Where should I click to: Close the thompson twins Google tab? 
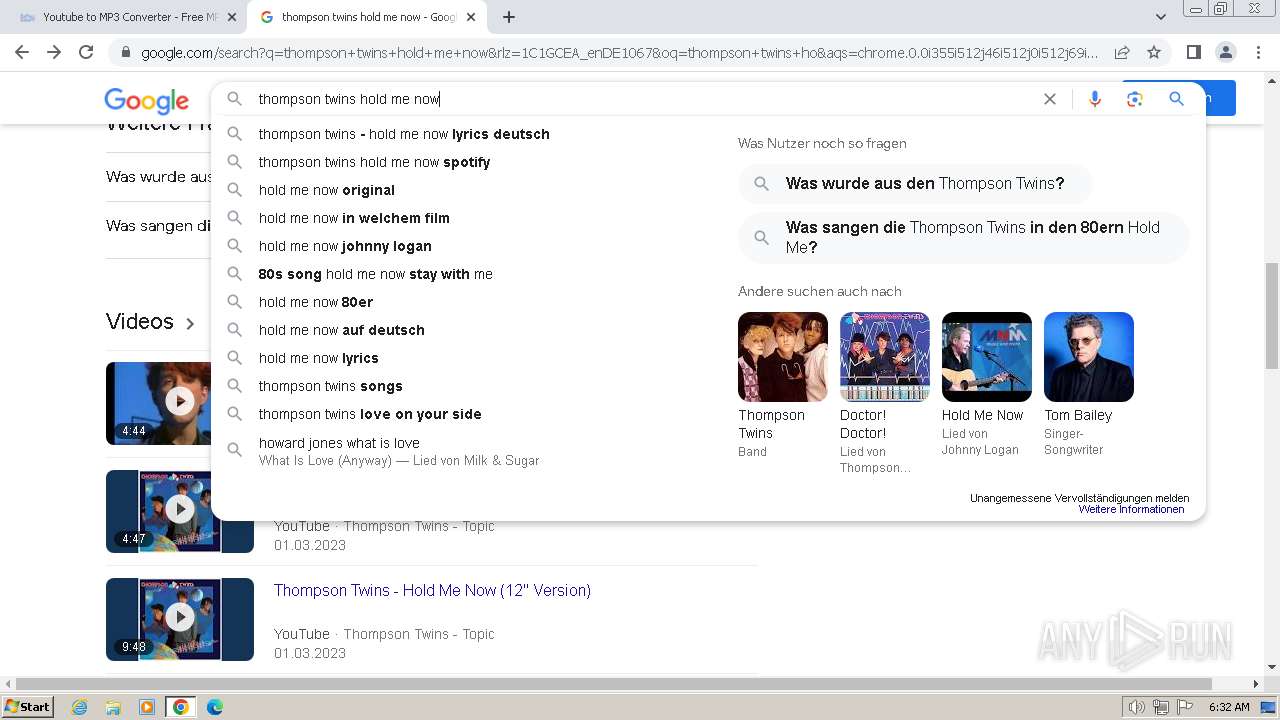tap(471, 17)
